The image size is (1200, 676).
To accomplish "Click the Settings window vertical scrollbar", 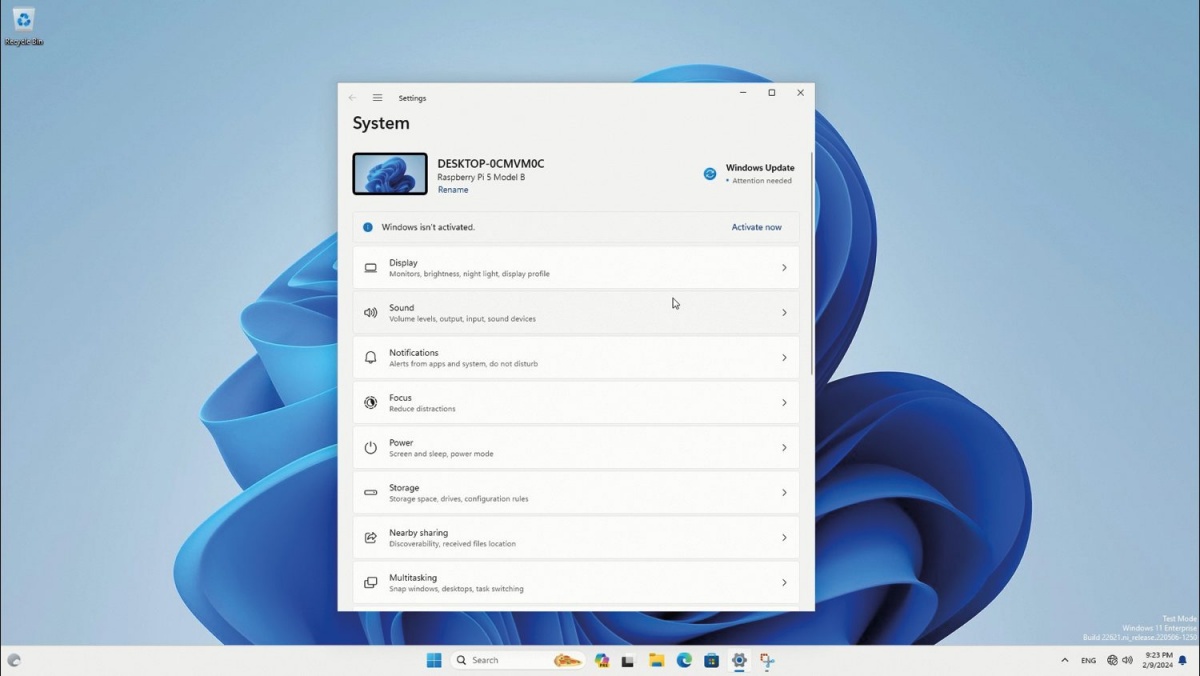I will (x=812, y=264).
